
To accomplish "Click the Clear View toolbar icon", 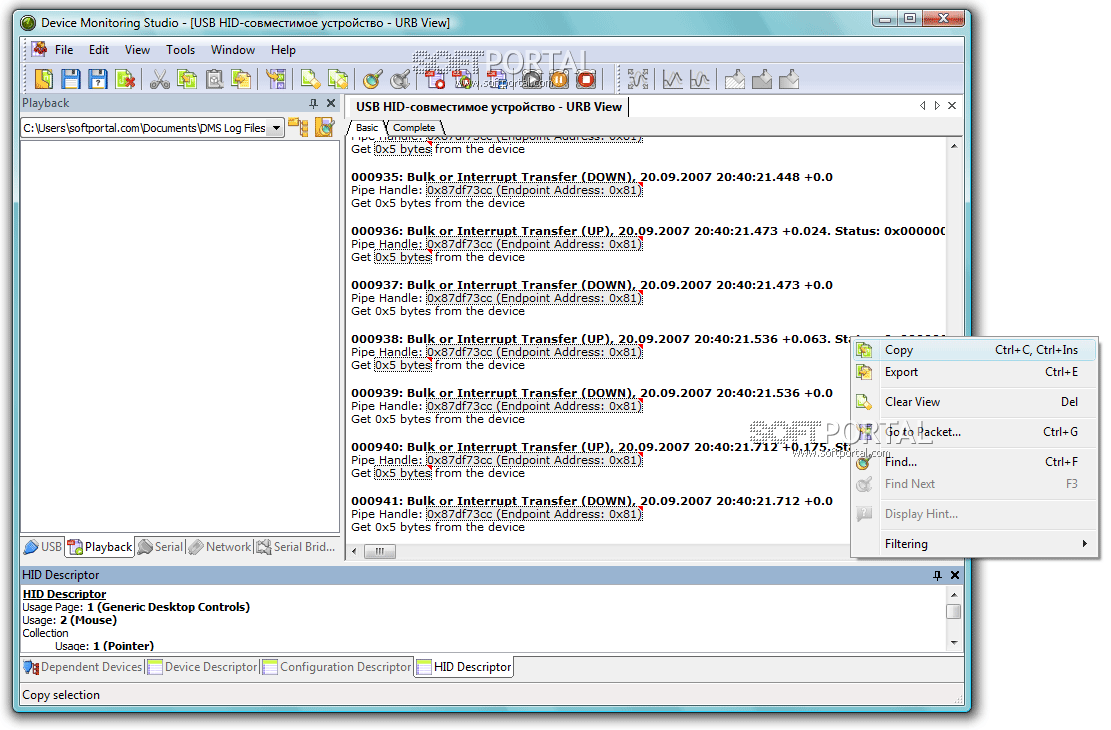I will 310,79.
